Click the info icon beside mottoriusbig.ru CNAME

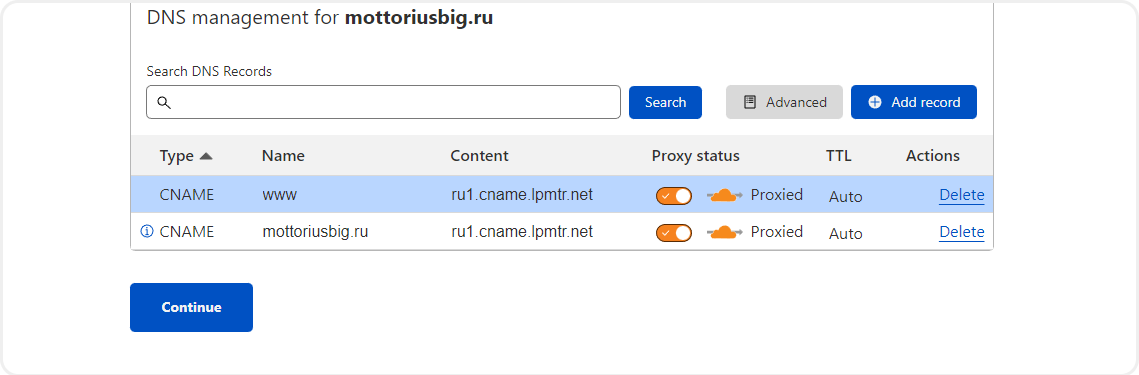147,232
